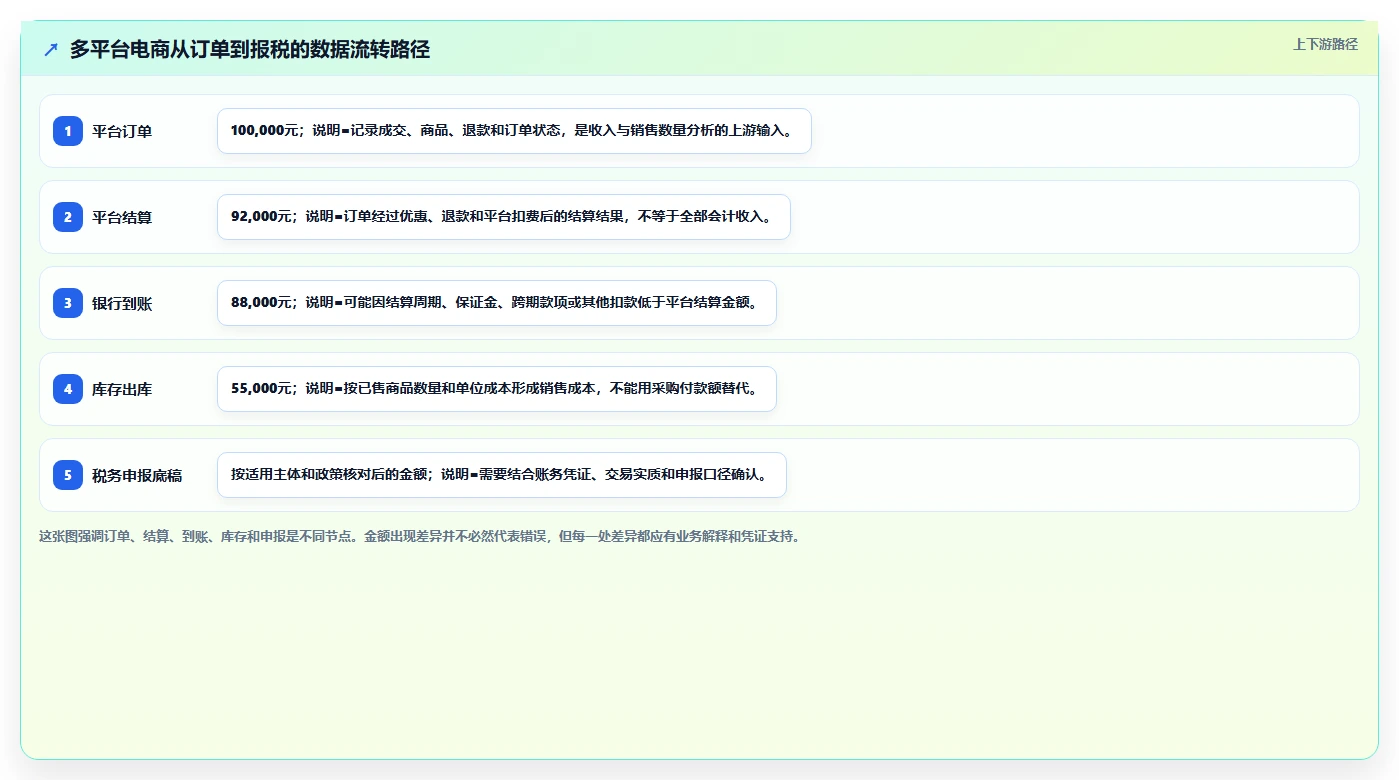Viewport: 1399px width, 780px height.
Task: Click the step 5 number badge
Action: point(68,475)
